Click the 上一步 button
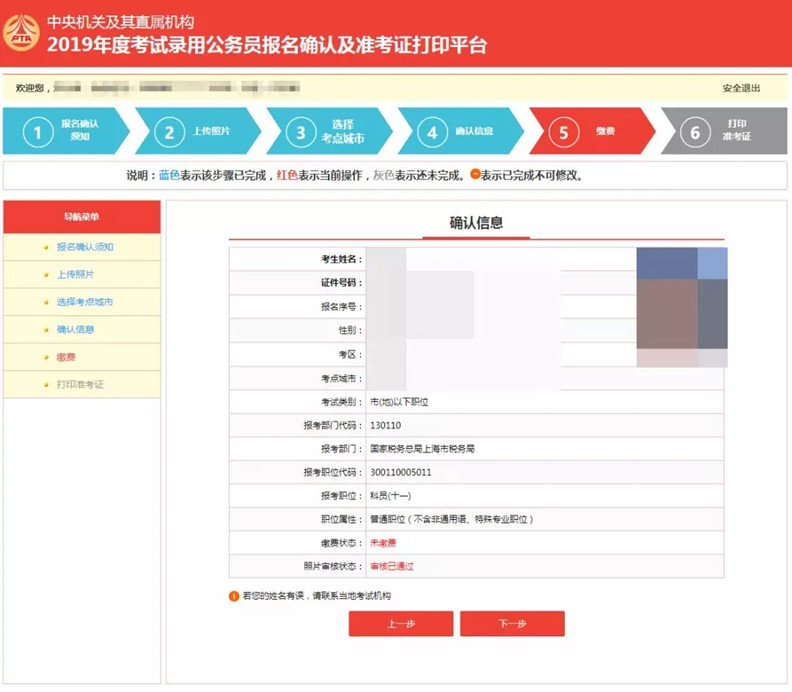792x692 pixels. click(x=401, y=624)
